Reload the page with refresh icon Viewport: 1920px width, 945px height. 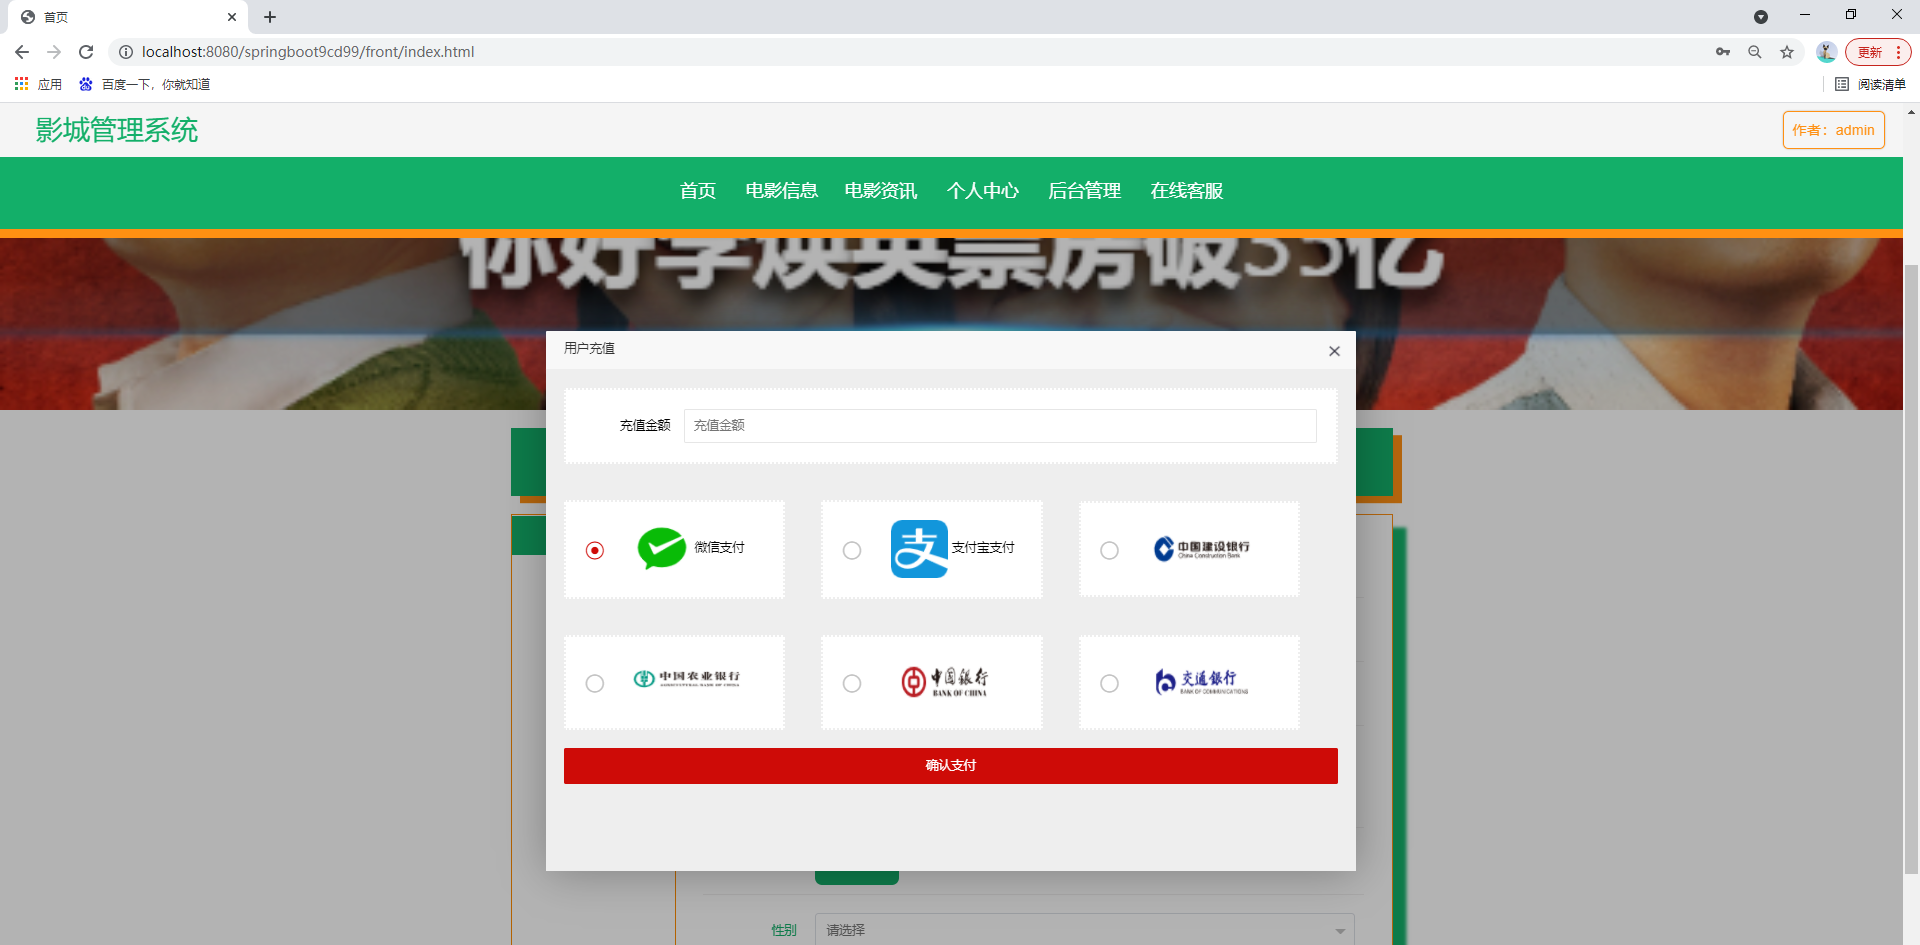[x=86, y=52]
